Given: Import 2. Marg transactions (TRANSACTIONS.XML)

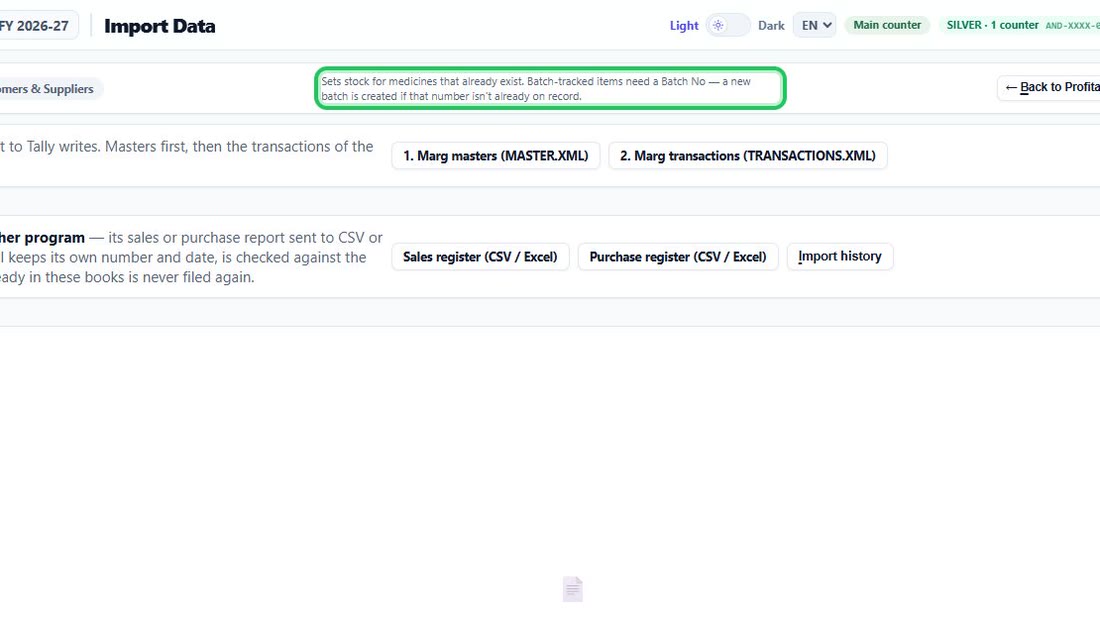Looking at the screenshot, I should click(748, 156).
